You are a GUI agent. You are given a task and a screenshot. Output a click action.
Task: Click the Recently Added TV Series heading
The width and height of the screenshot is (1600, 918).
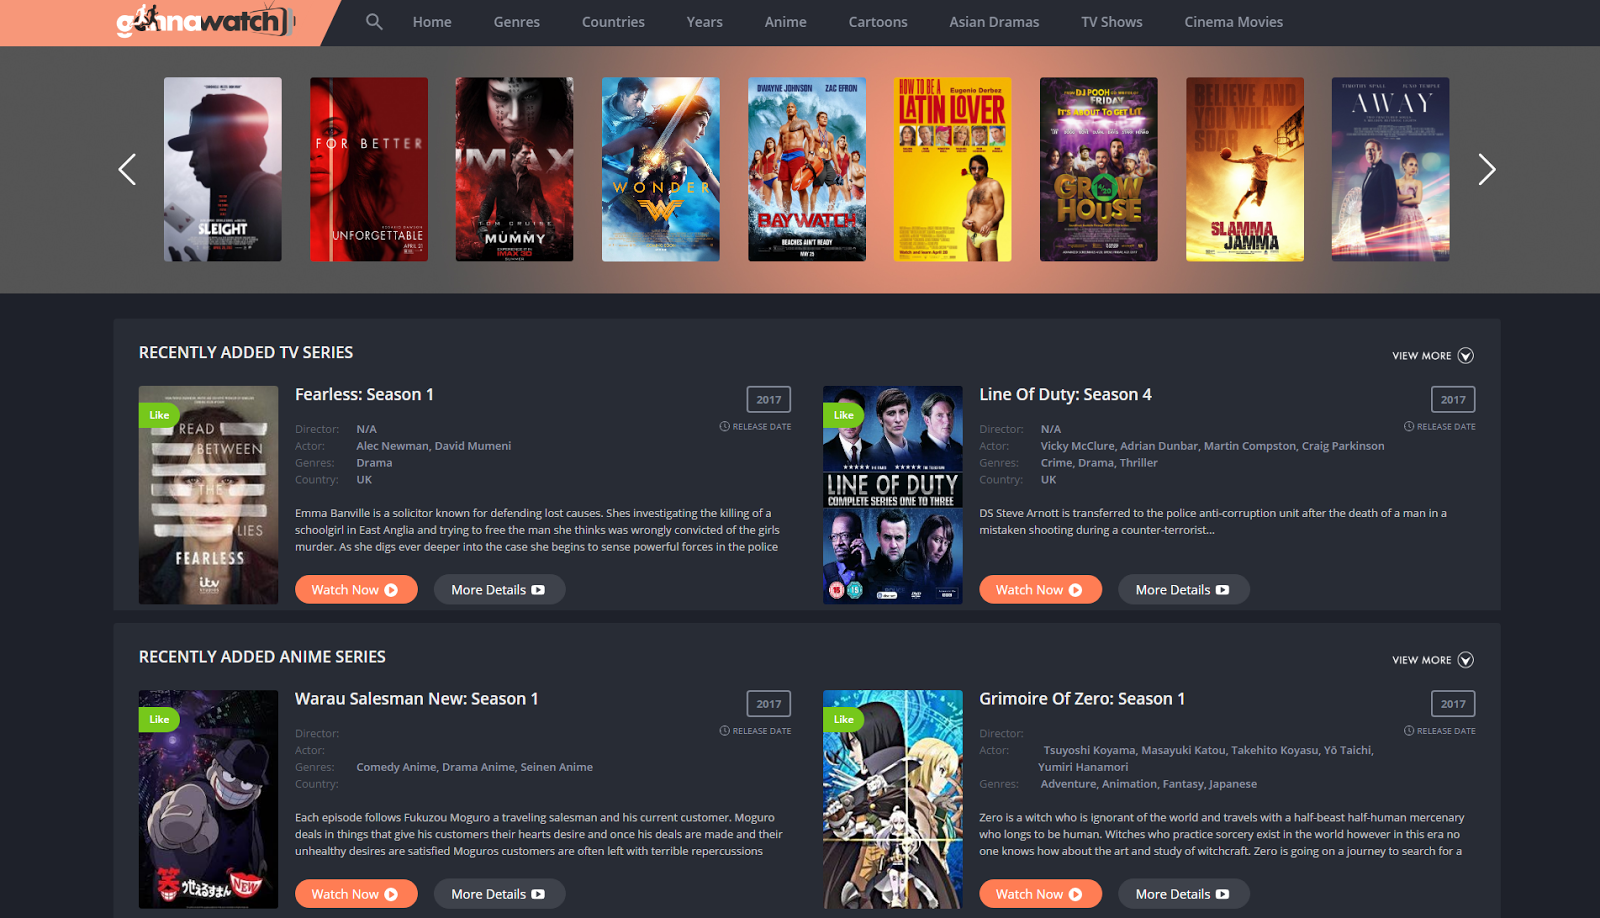point(246,352)
